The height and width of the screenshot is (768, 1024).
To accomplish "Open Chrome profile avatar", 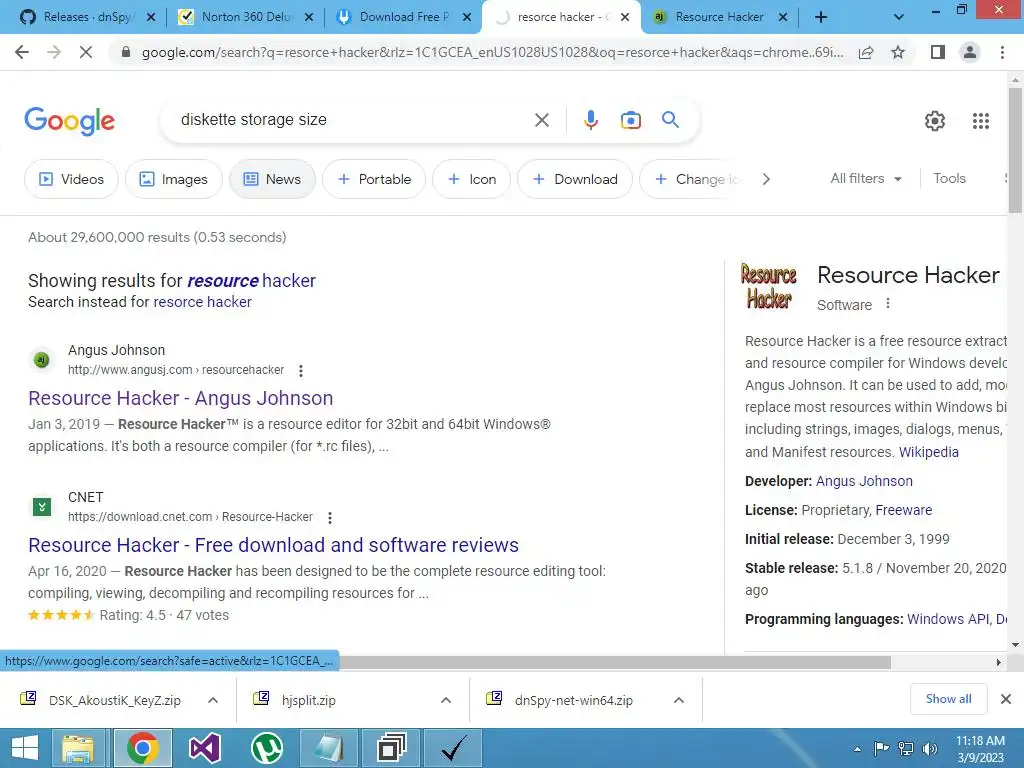I will (970, 52).
